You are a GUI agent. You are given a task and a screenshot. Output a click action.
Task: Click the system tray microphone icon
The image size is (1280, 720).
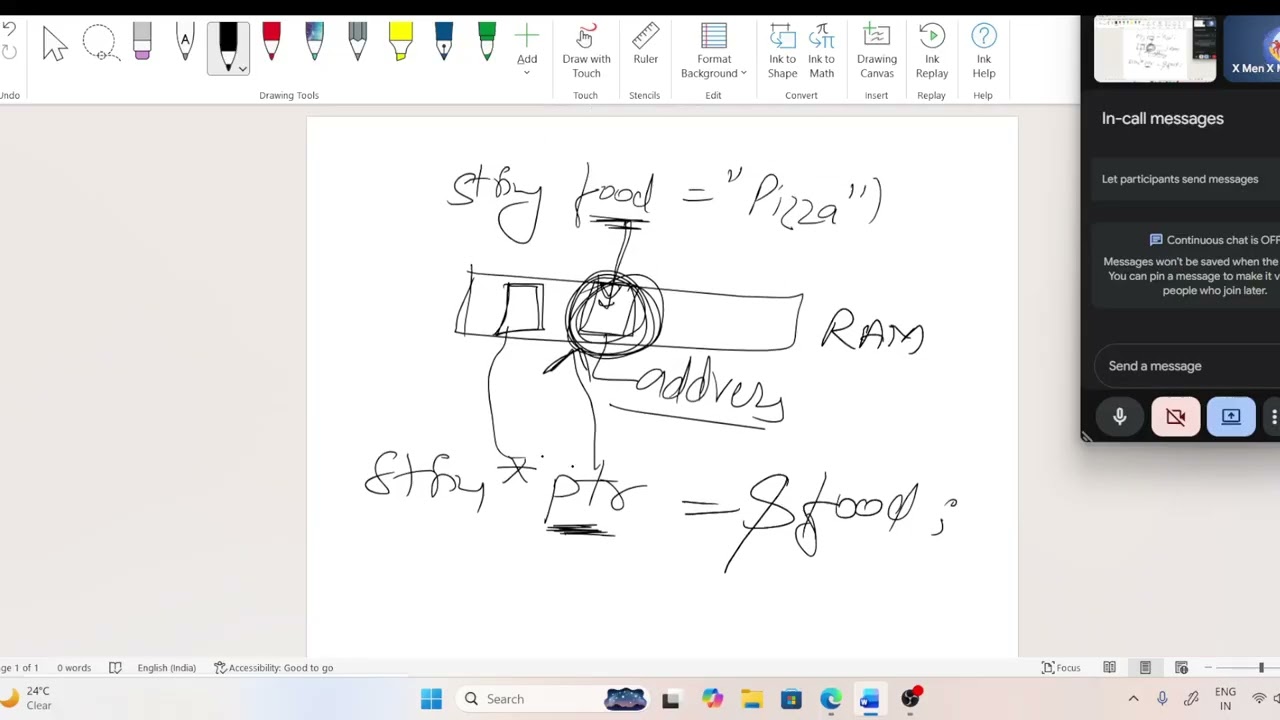point(1162,699)
